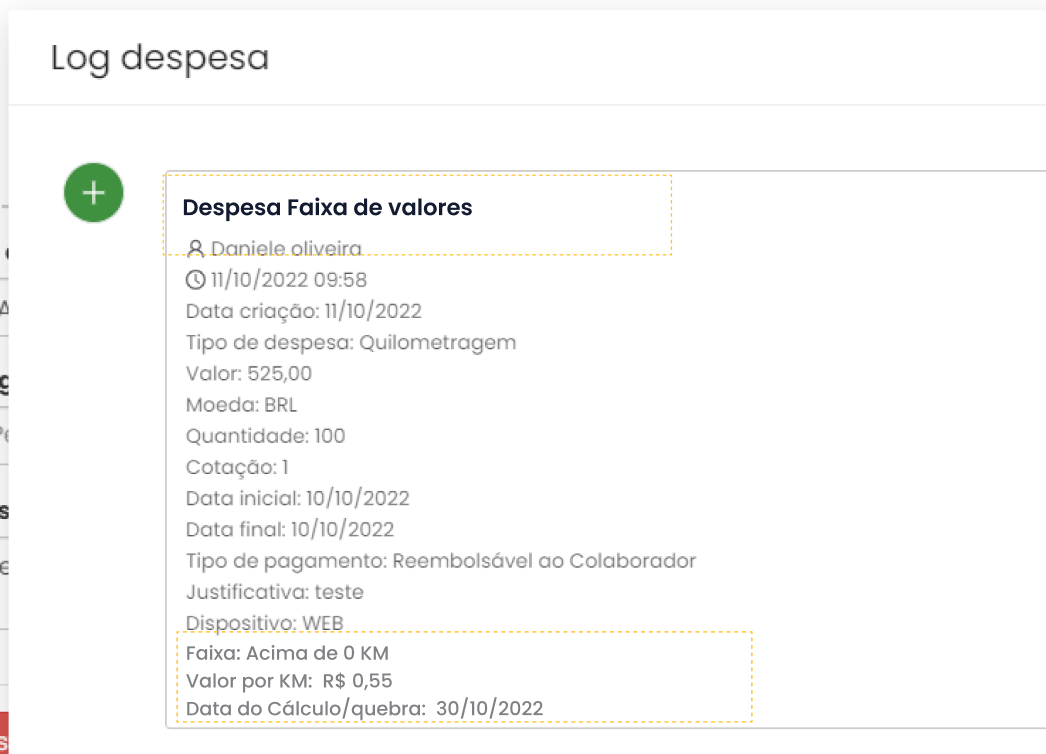This screenshot has height=754, width=1046.
Task: Select the Log despesa heading
Action: coord(160,59)
